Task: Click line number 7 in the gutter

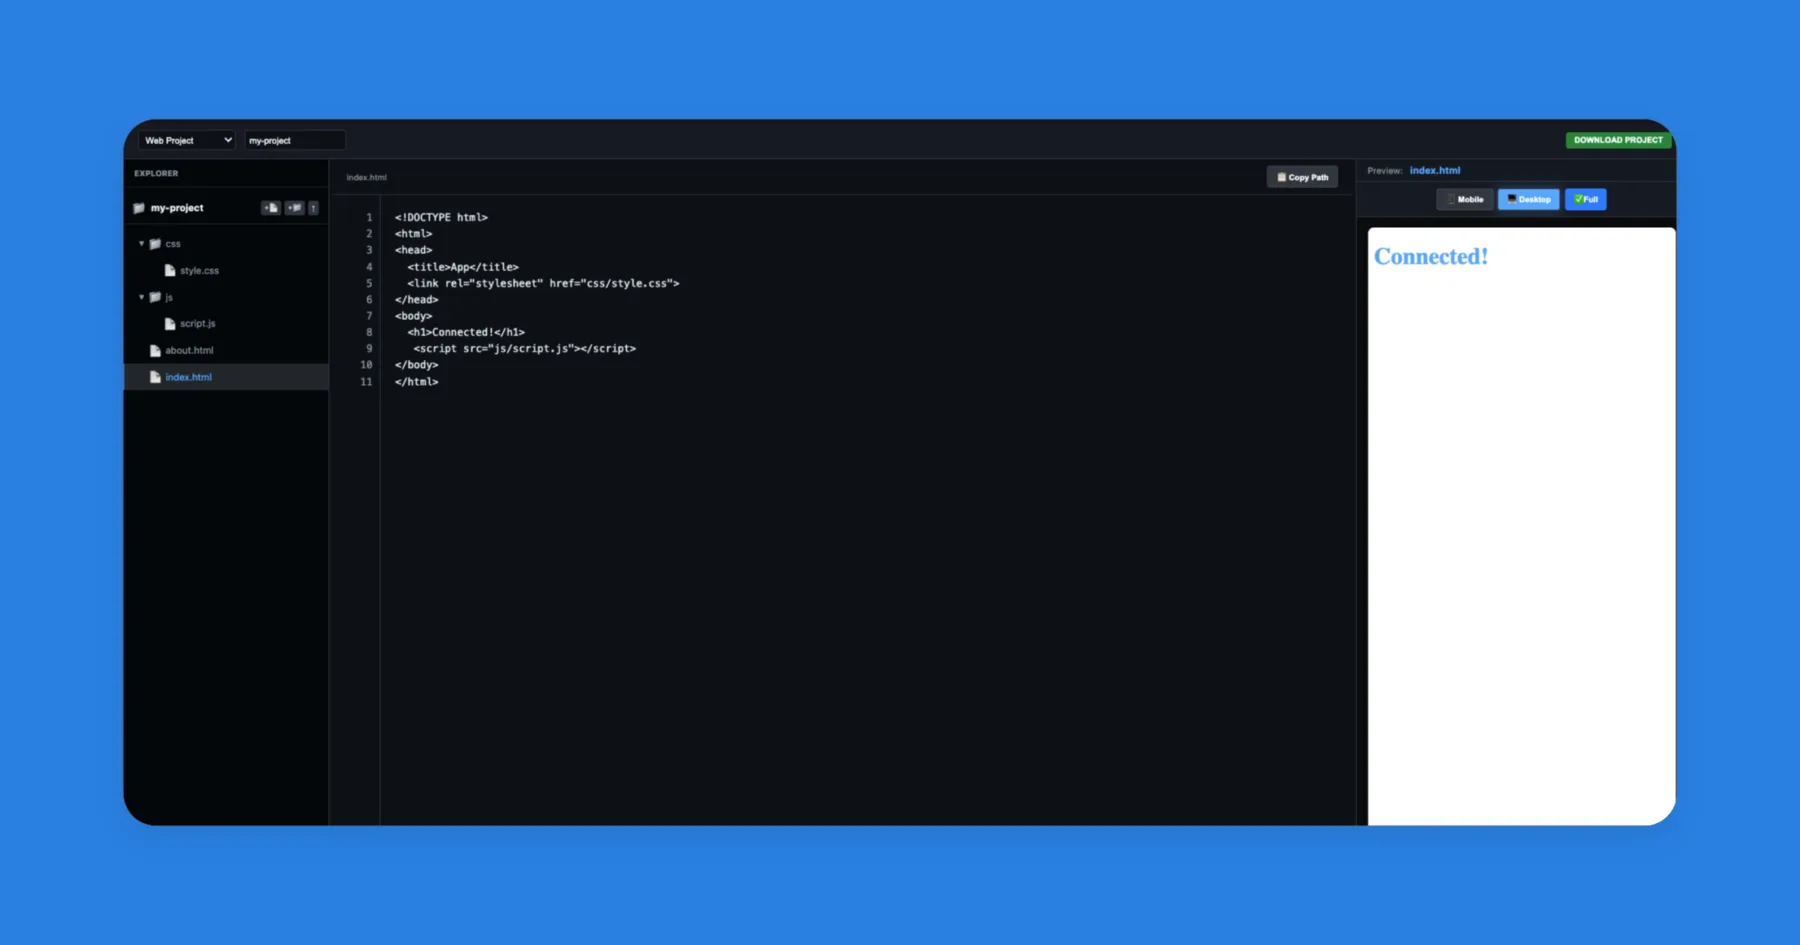Action: pos(369,316)
